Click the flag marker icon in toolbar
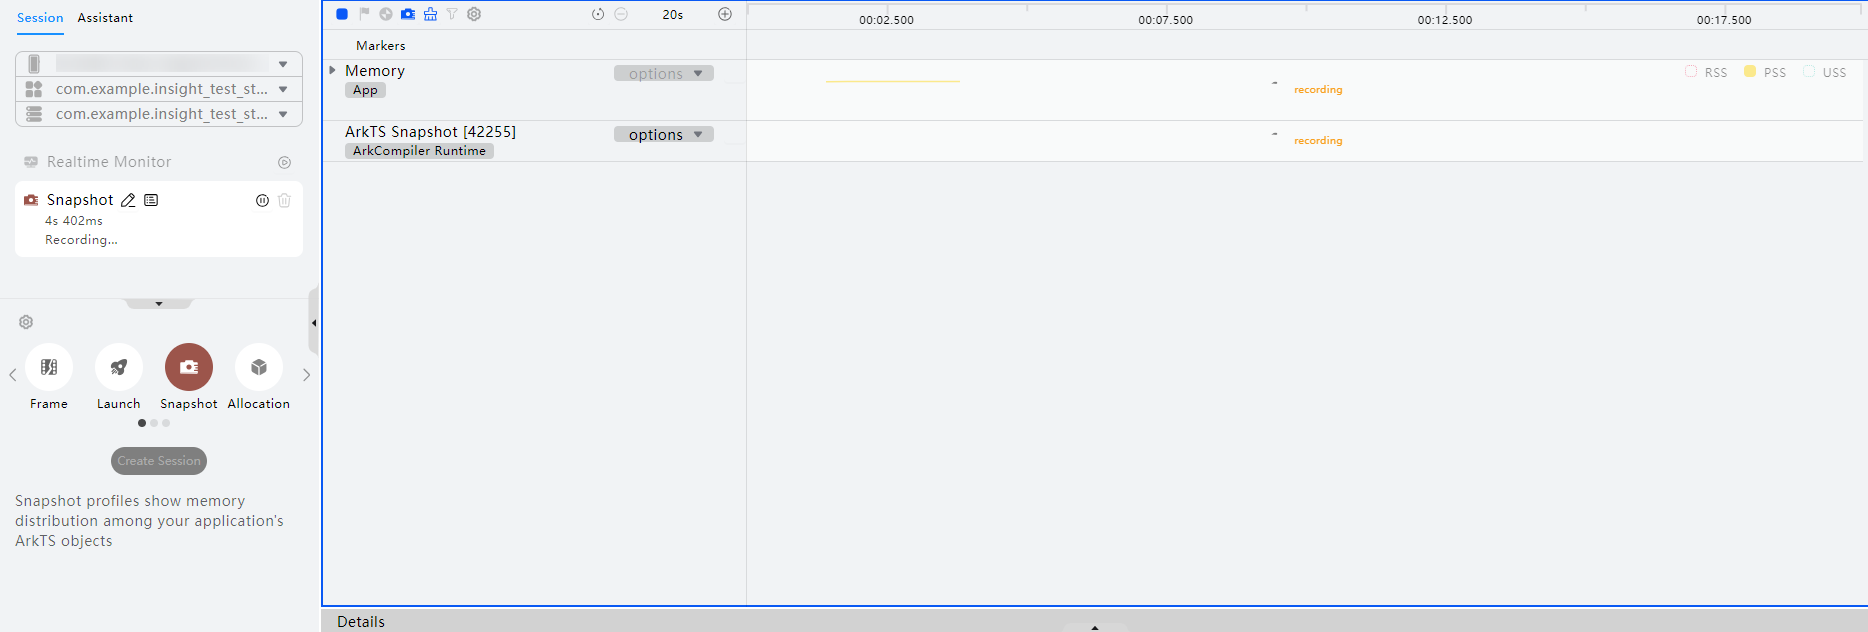The height and width of the screenshot is (632, 1868). [364, 14]
